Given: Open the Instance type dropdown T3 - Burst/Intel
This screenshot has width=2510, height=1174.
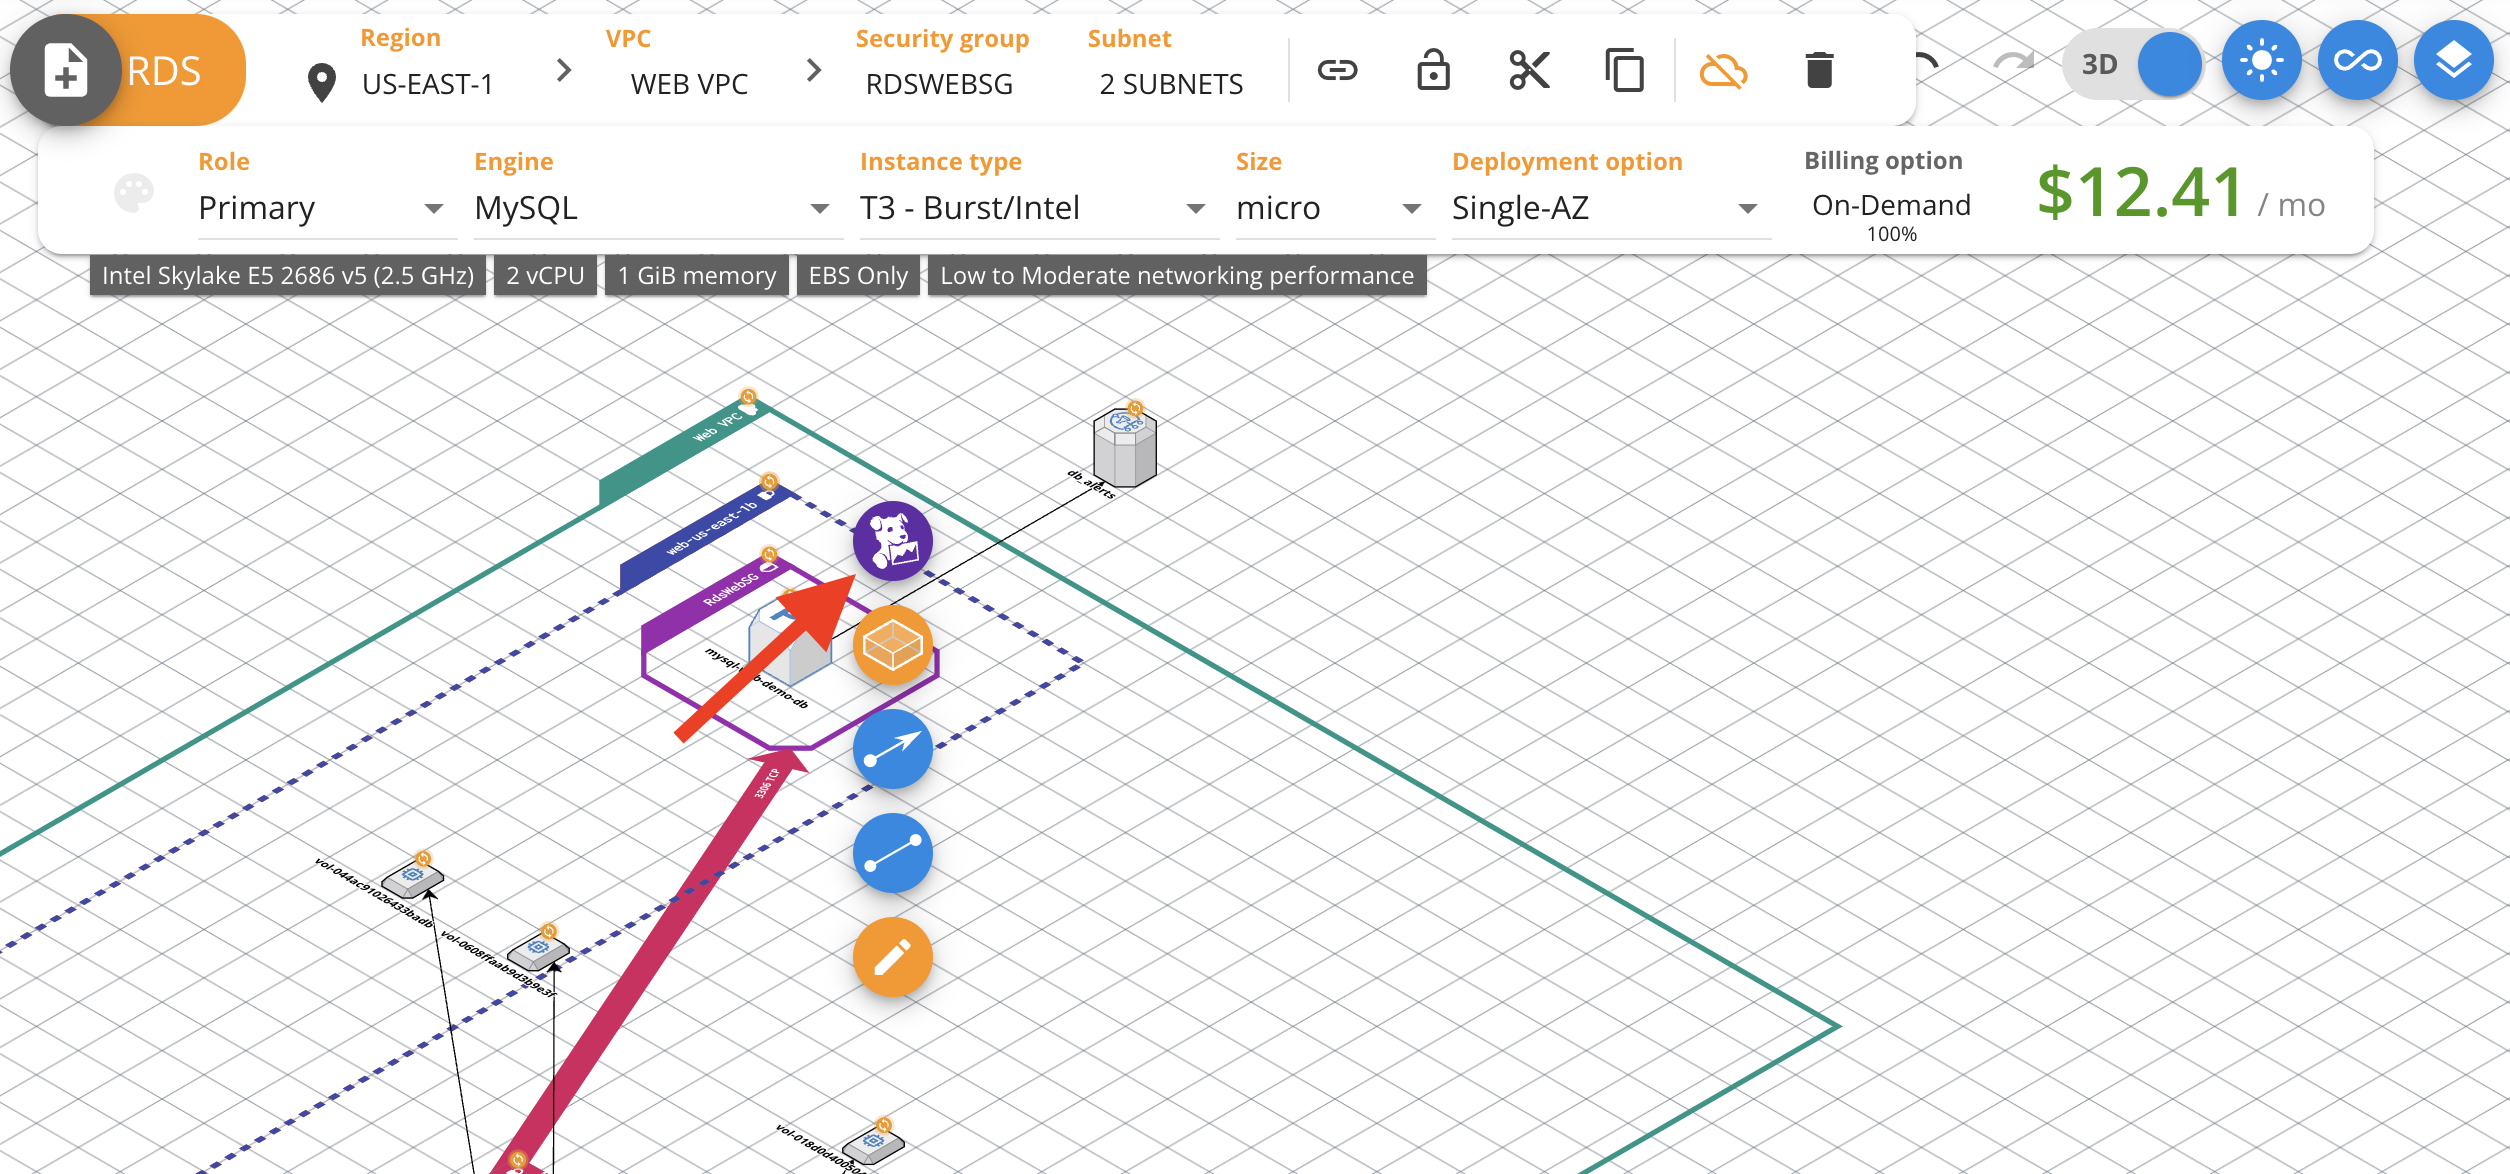Looking at the screenshot, I should pyautogui.click(x=1038, y=208).
